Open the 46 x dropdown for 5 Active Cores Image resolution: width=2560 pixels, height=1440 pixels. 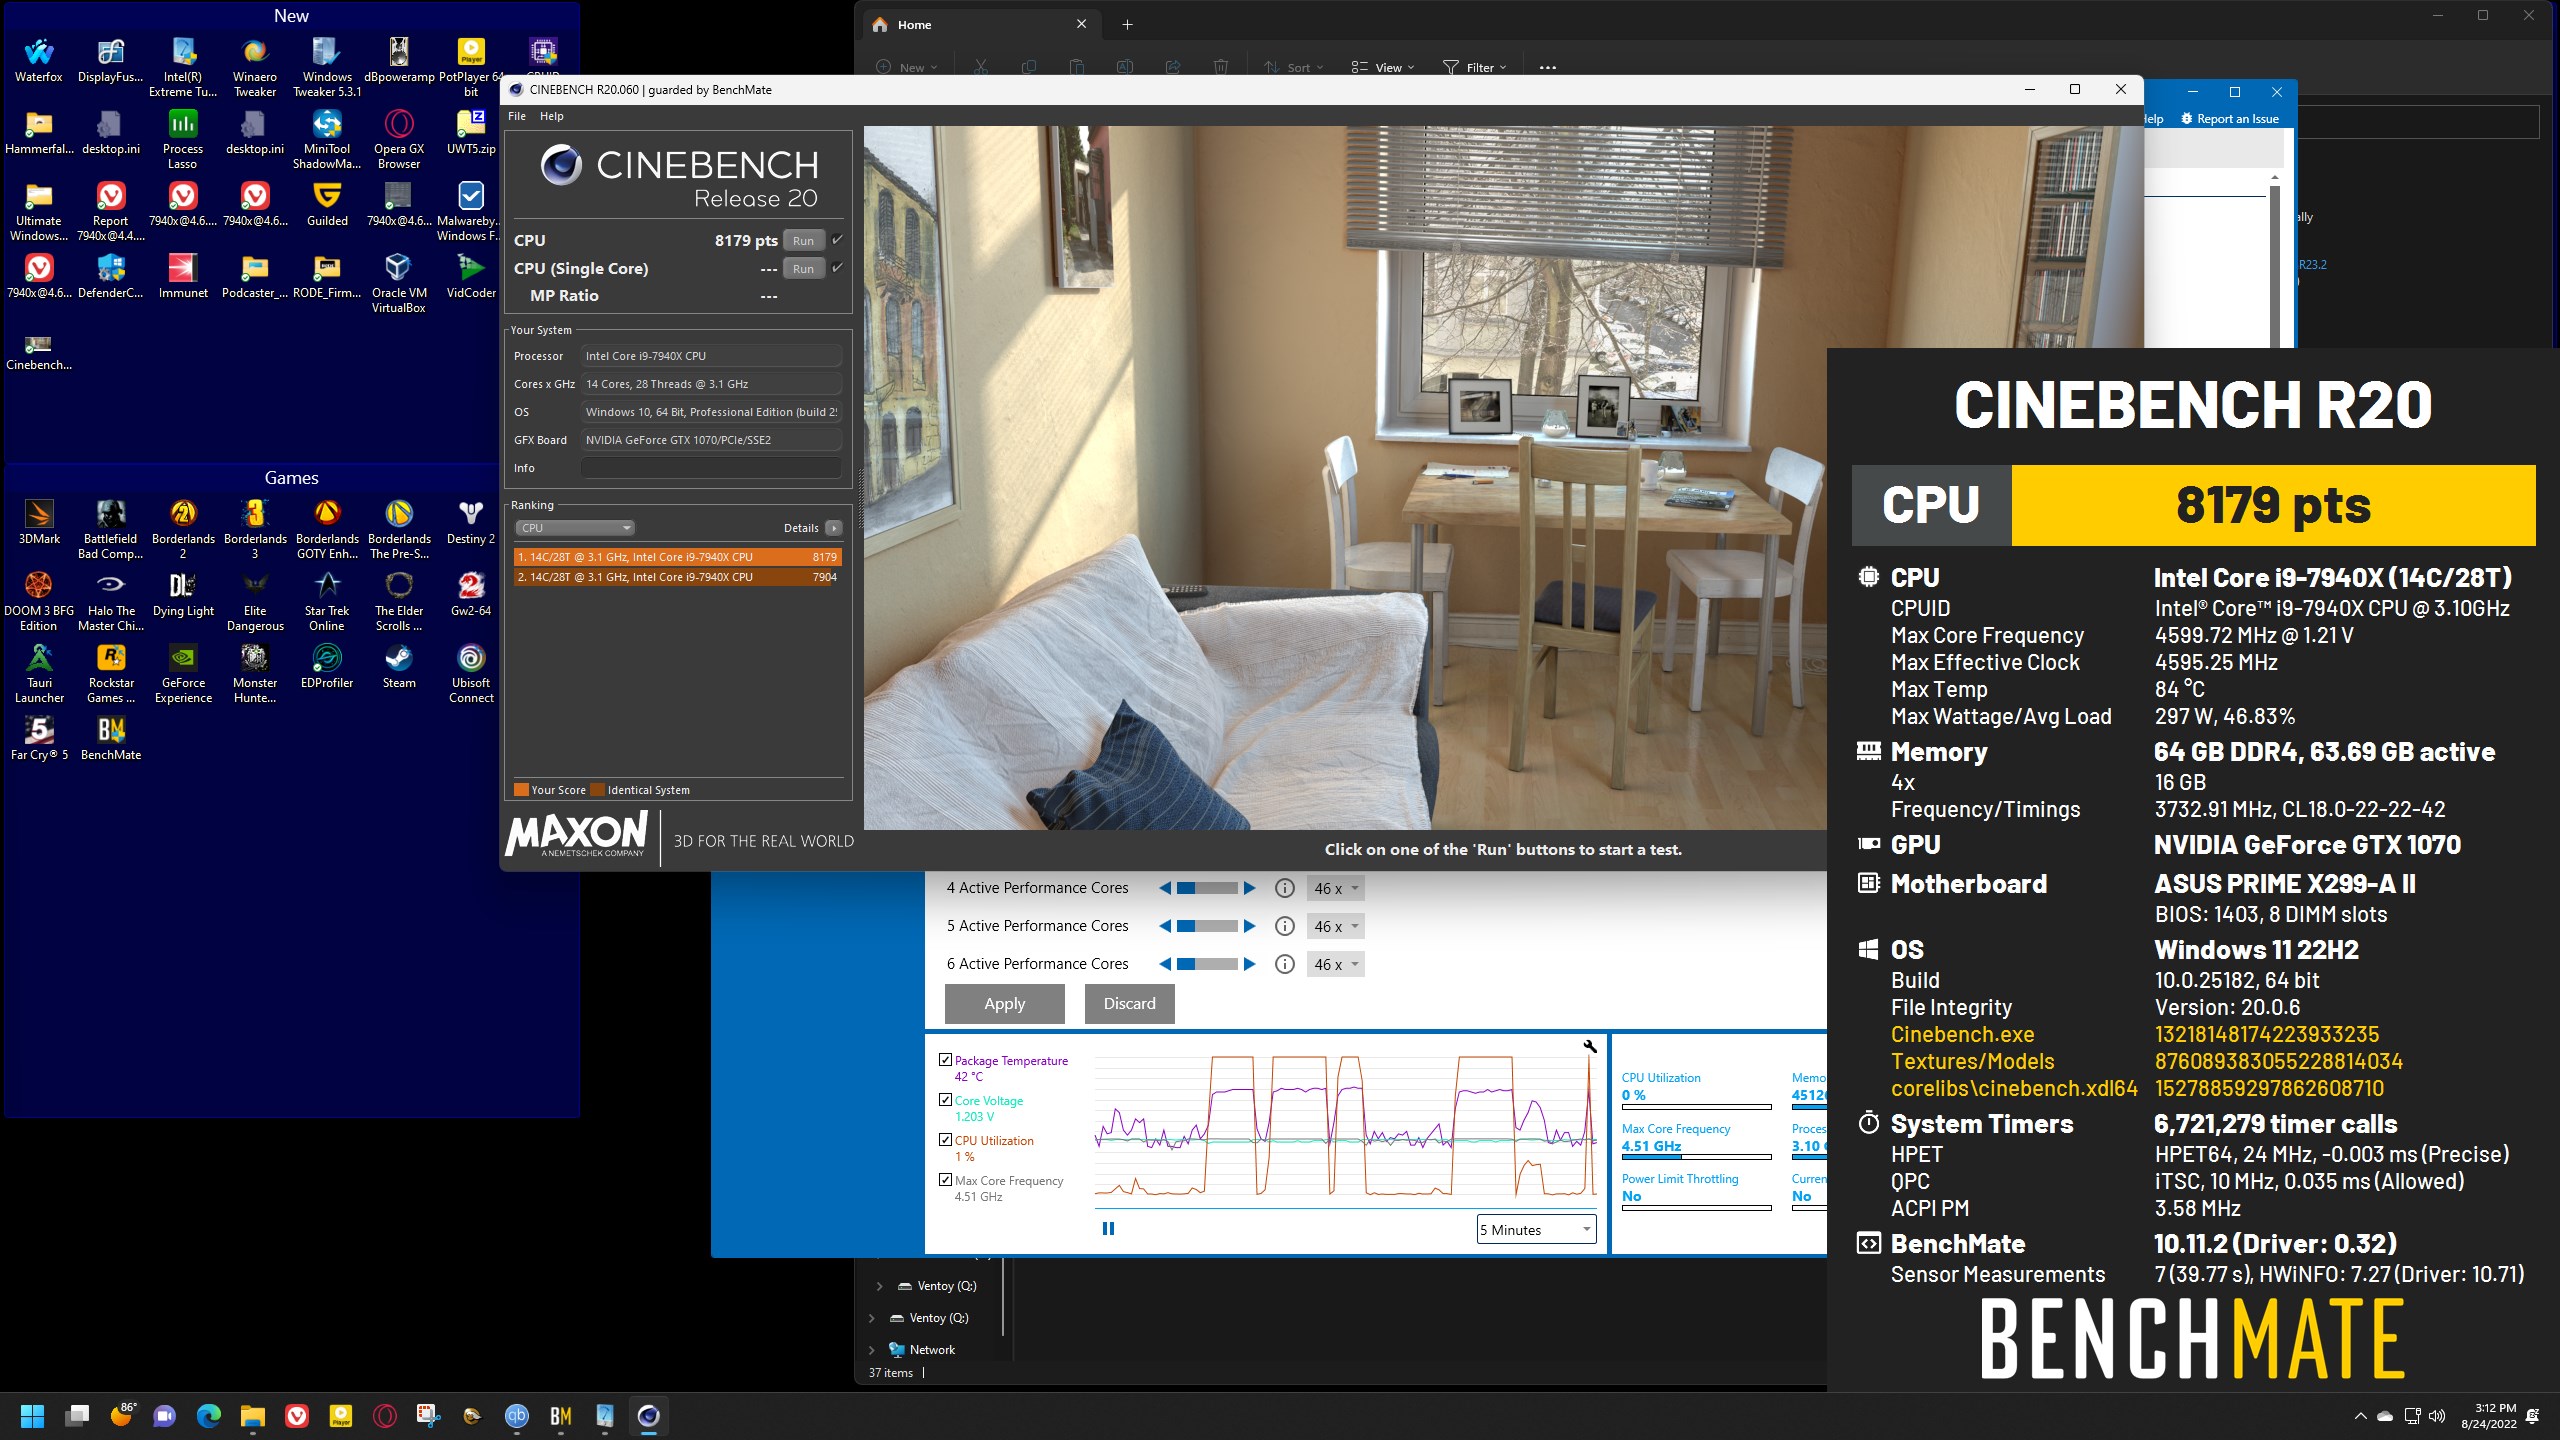point(1335,926)
